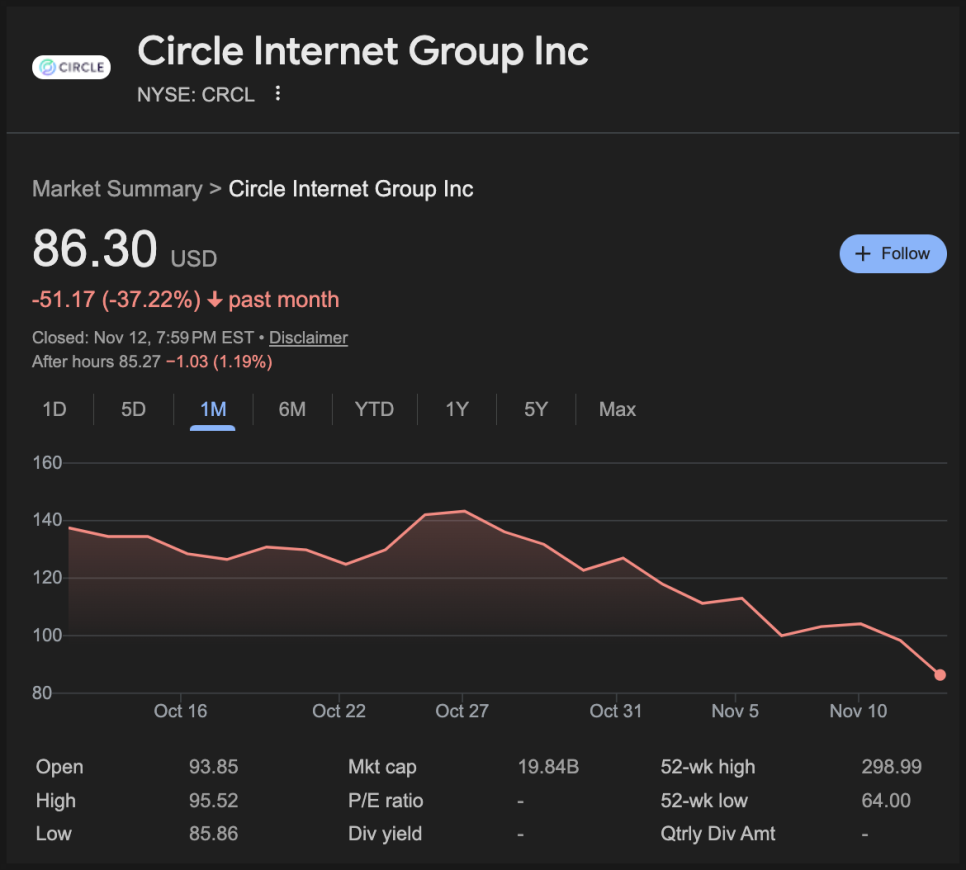Show the 5Y price chart
The width and height of the screenshot is (966, 870).
click(536, 409)
